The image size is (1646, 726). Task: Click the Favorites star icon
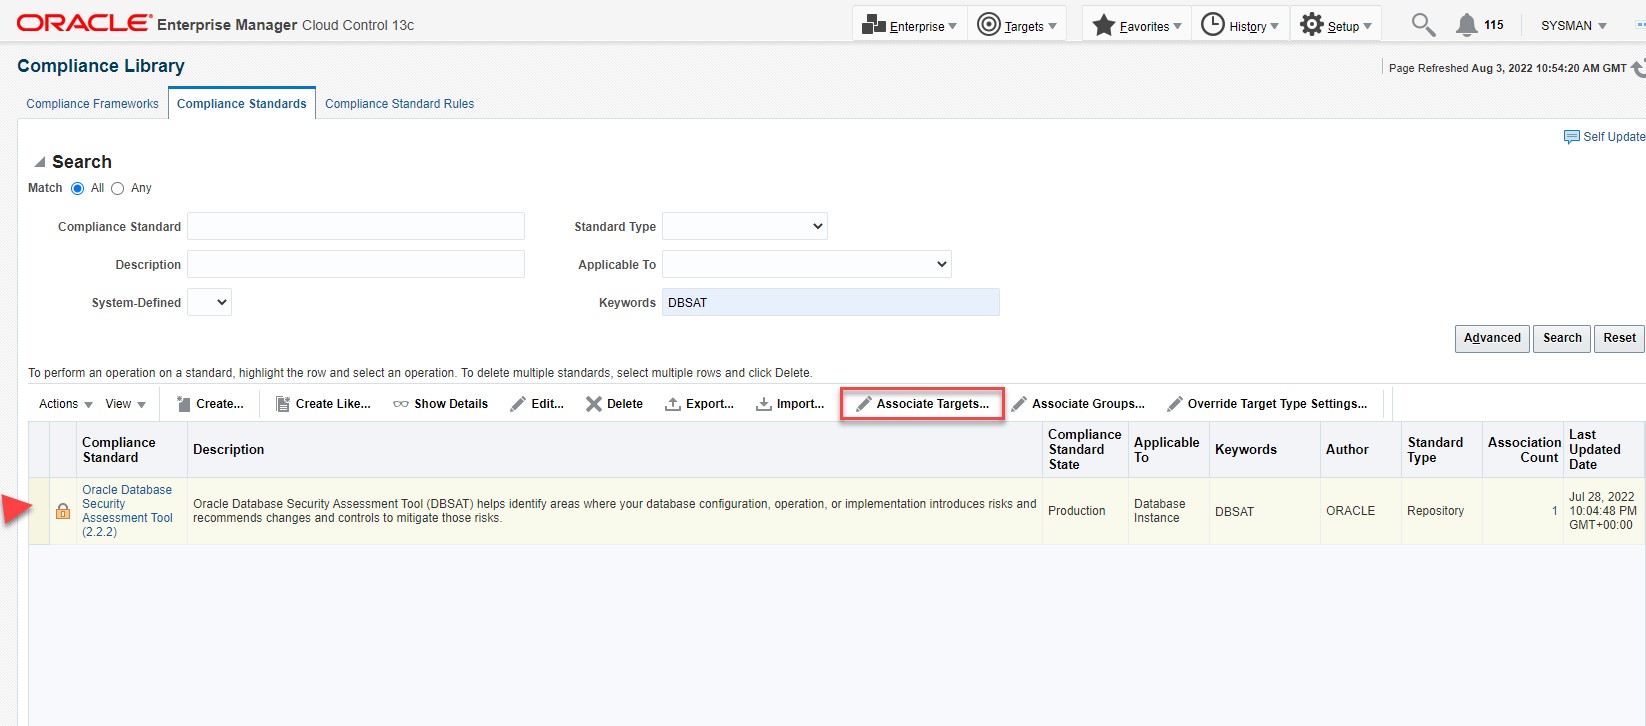(x=1103, y=25)
